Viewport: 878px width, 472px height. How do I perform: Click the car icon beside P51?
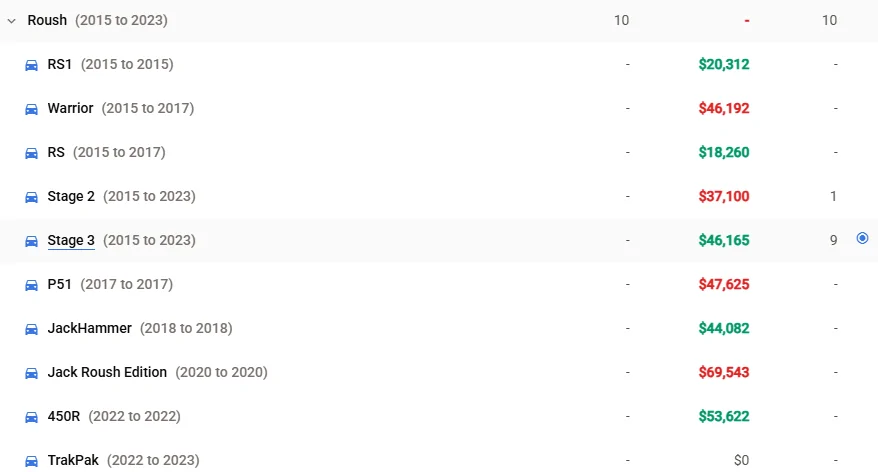[x=31, y=285]
